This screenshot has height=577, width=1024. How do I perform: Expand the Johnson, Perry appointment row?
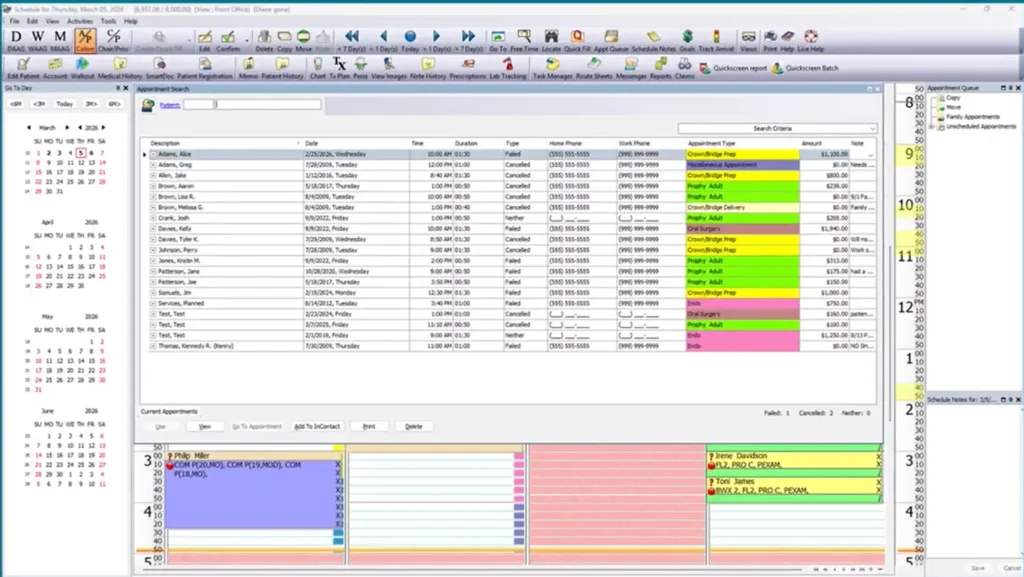click(153, 250)
